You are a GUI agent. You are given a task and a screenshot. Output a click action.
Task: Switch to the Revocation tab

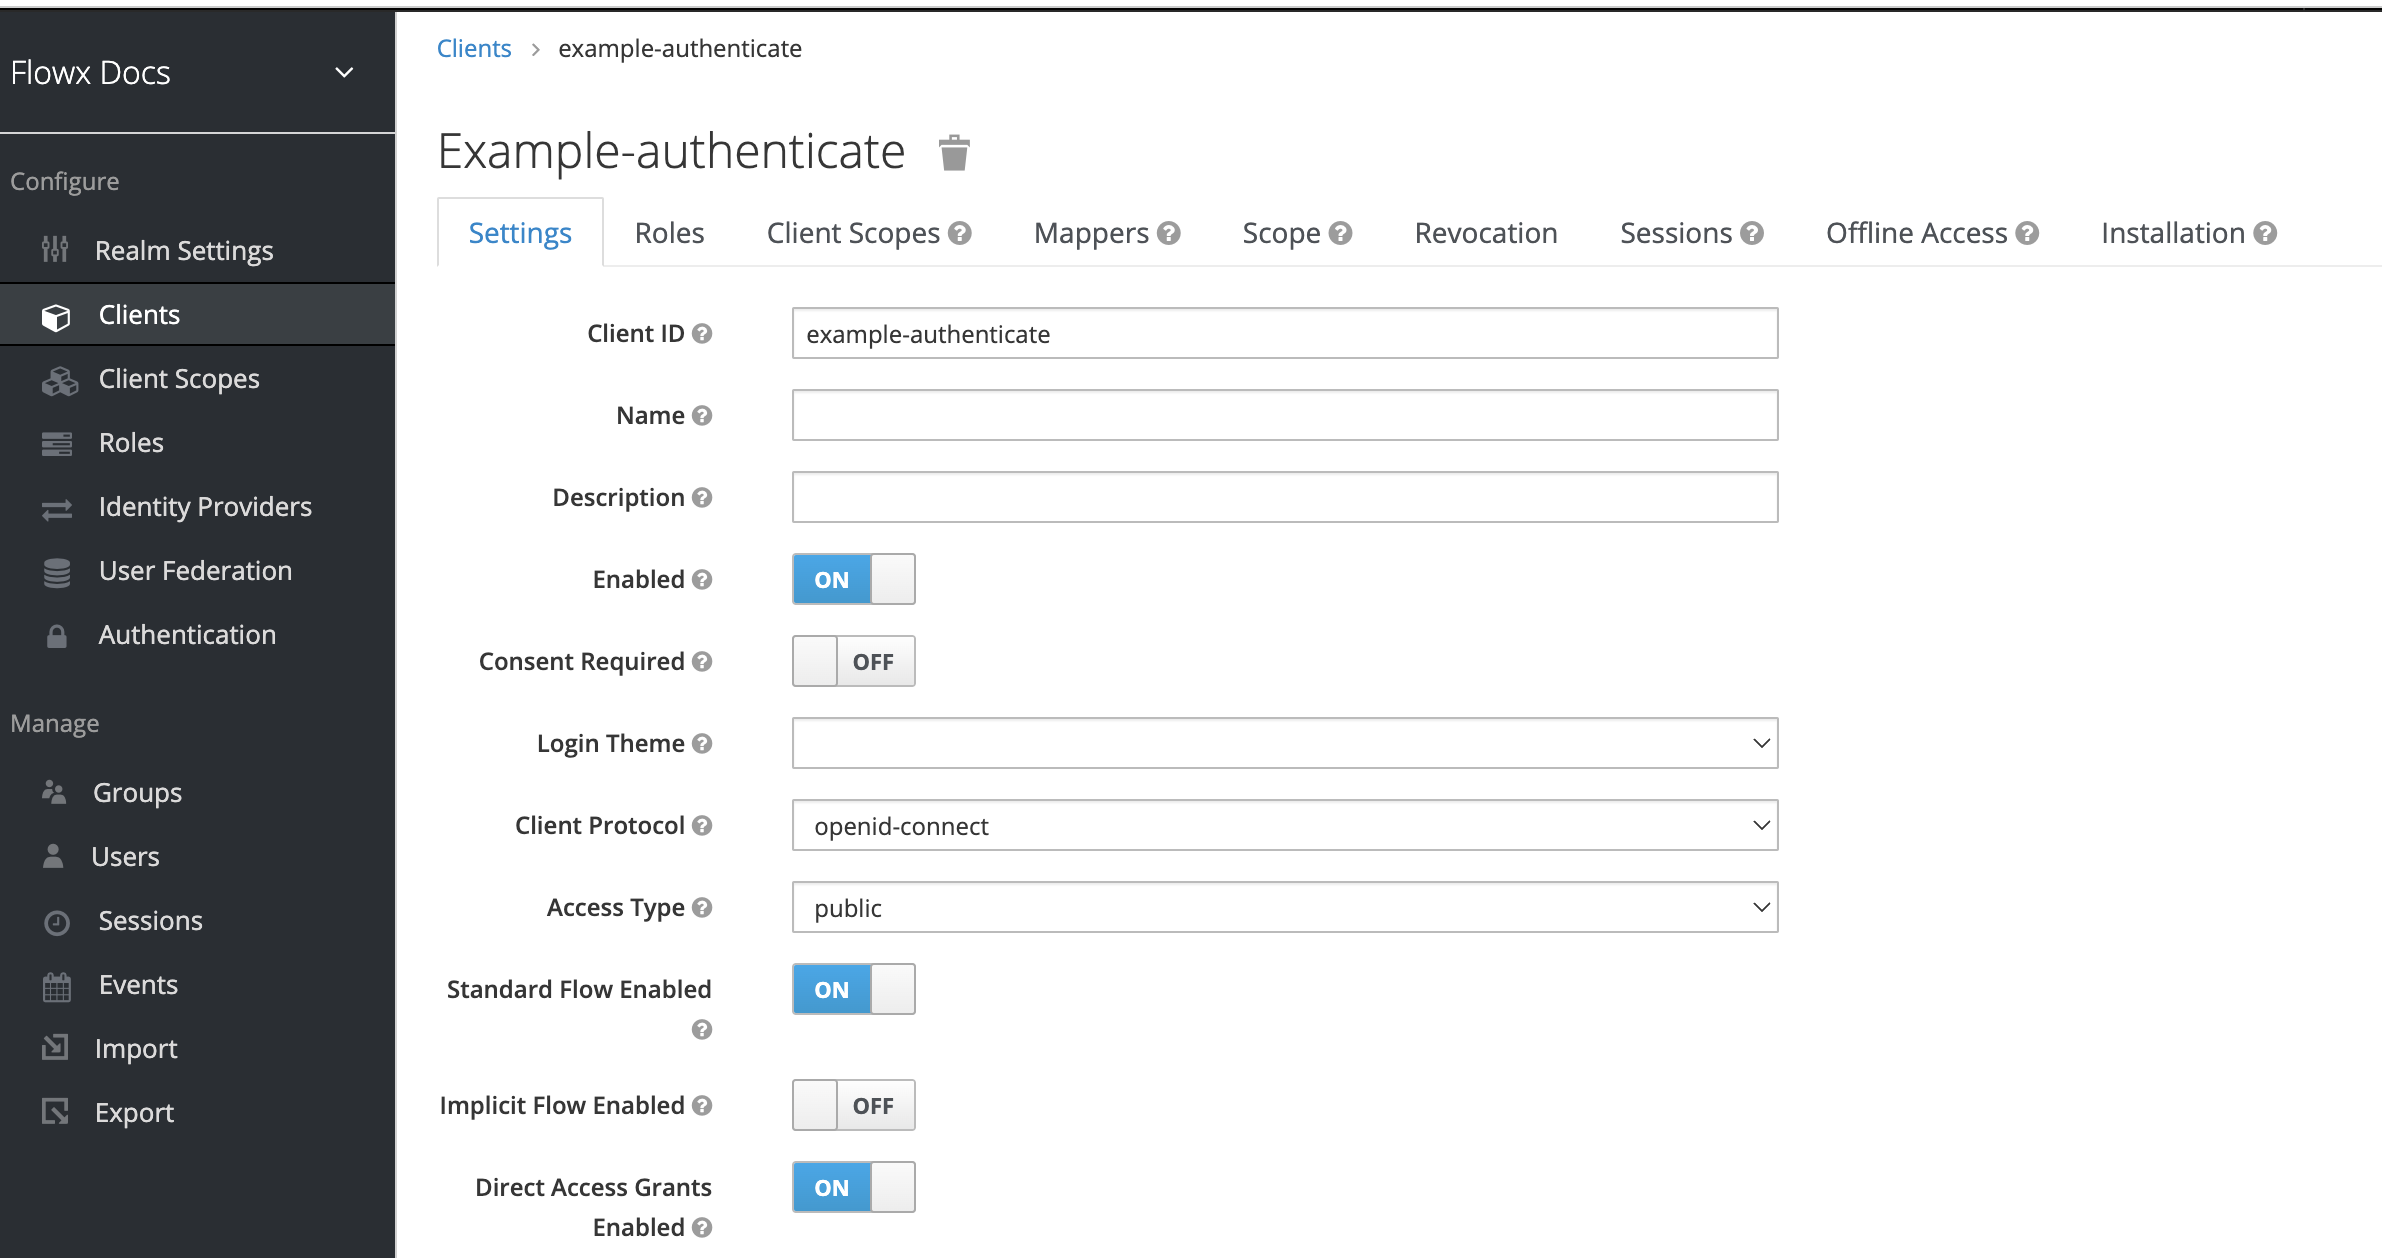(1485, 233)
